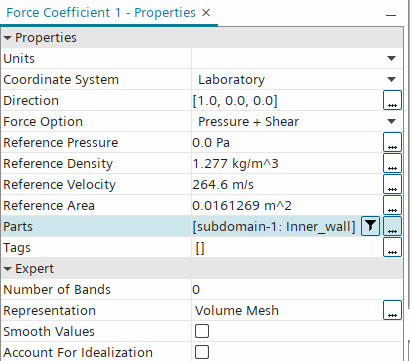
Task: Open the Representation ellipsis selector
Action: pyautogui.click(x=392, y=310)
